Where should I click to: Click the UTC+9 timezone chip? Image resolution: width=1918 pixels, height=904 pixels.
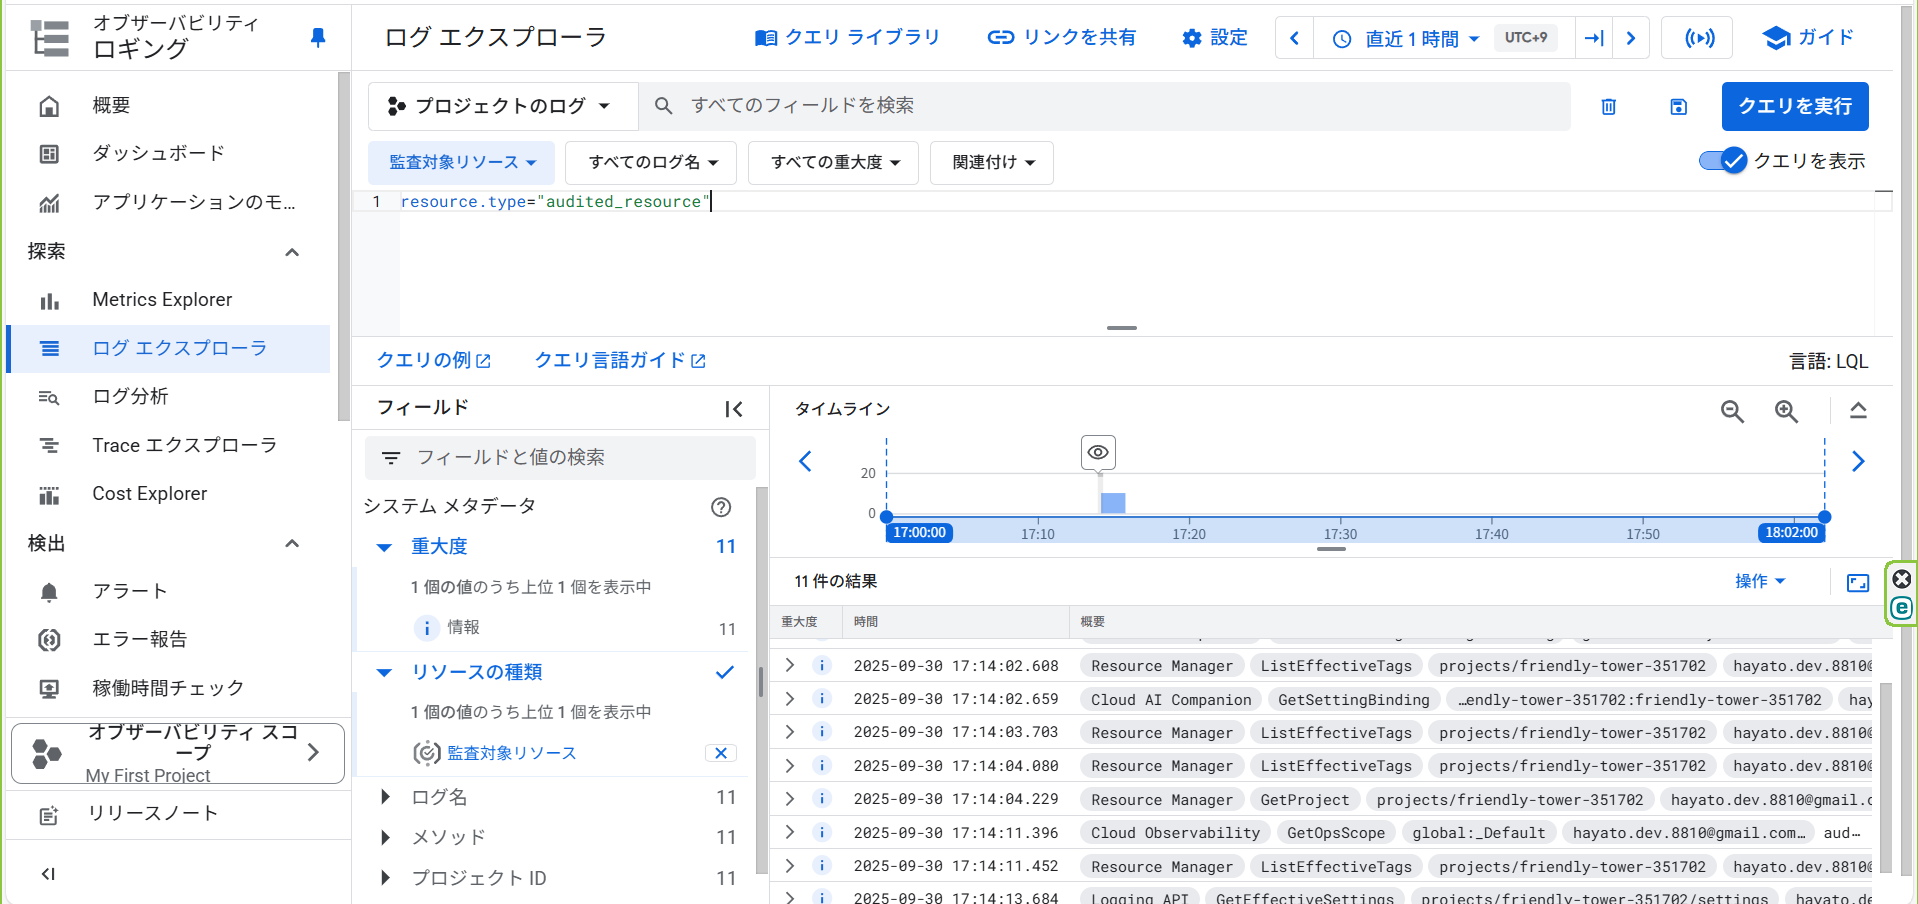(x=1526, y=38)
